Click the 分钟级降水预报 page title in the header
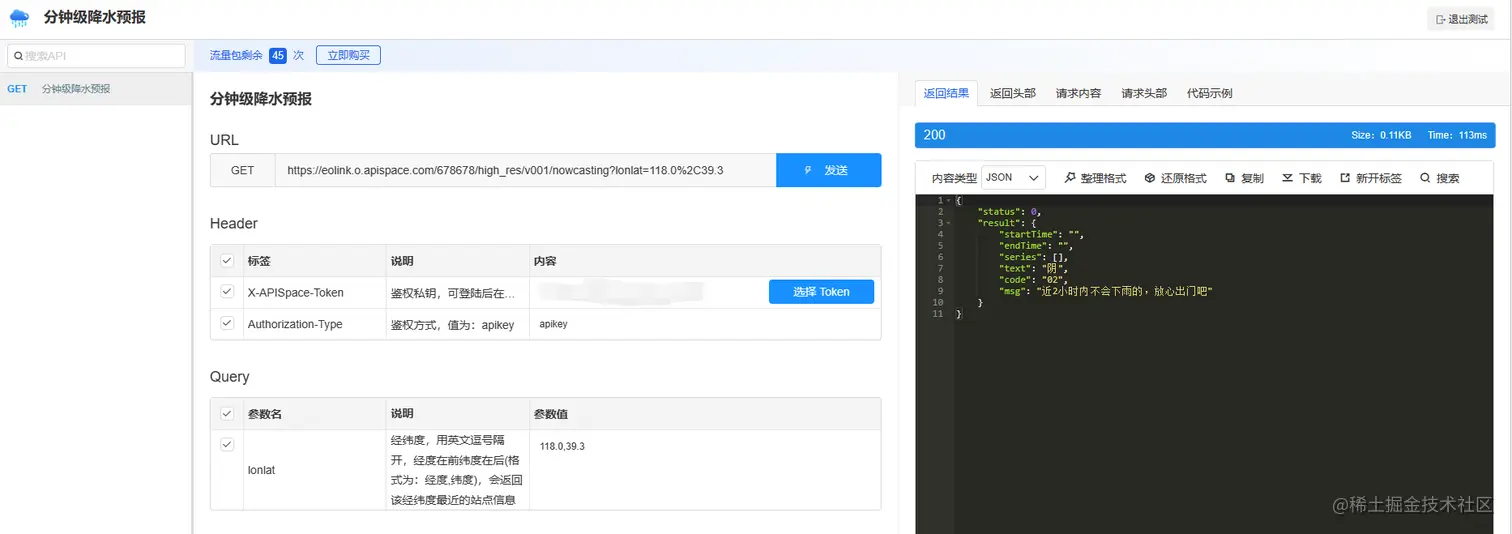 click(93, 18)
